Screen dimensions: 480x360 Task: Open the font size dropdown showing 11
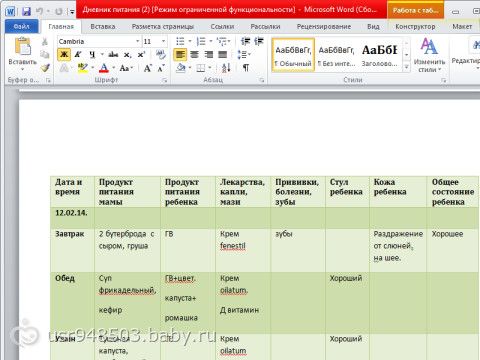click(163, 41)
